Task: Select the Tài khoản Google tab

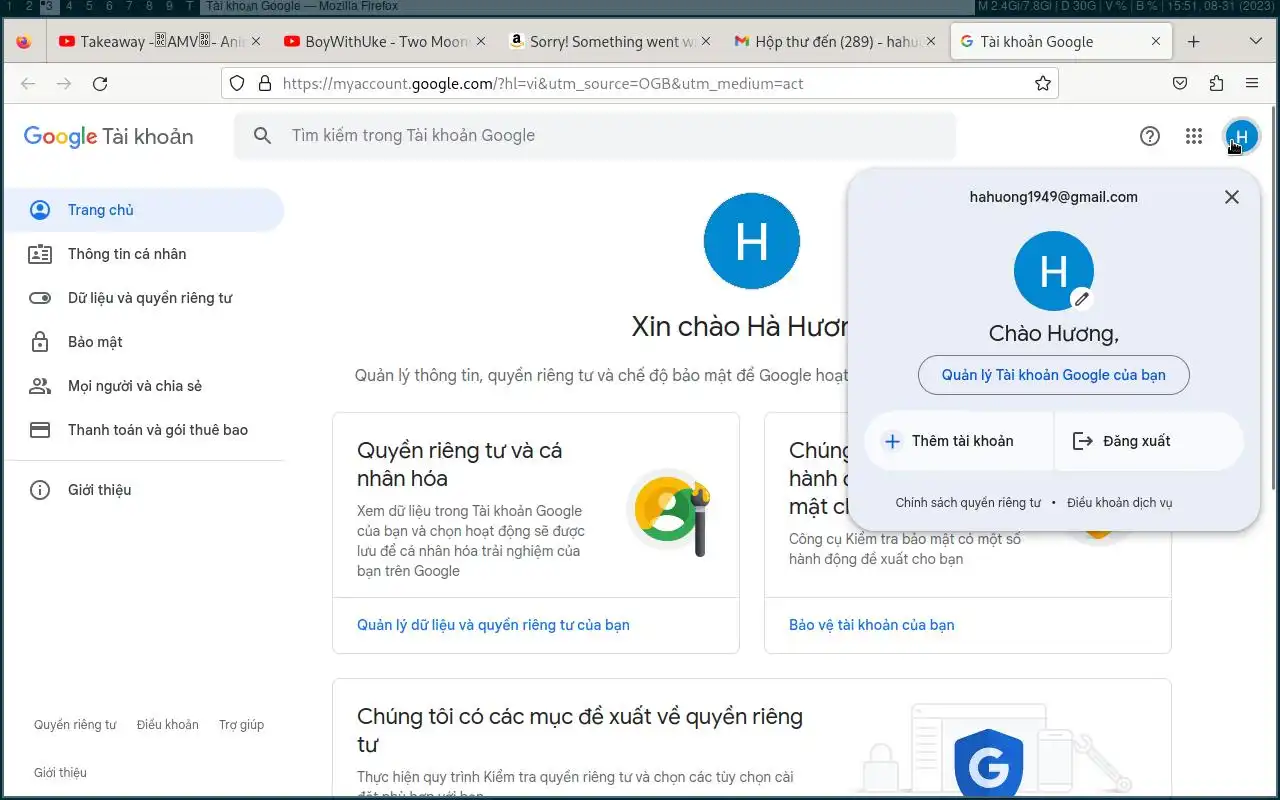Action: pos(1060,42)
